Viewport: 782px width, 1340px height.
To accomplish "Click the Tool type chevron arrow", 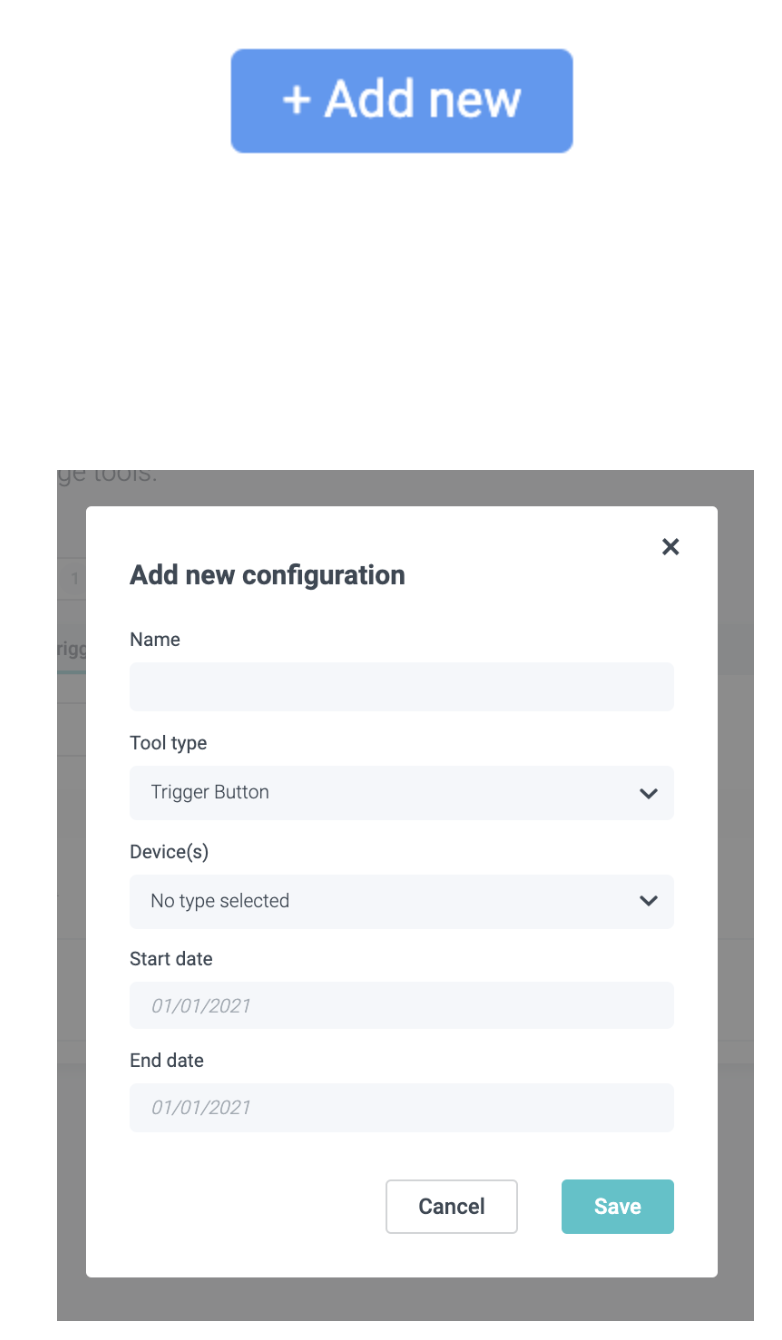I will tap(648, 794).
